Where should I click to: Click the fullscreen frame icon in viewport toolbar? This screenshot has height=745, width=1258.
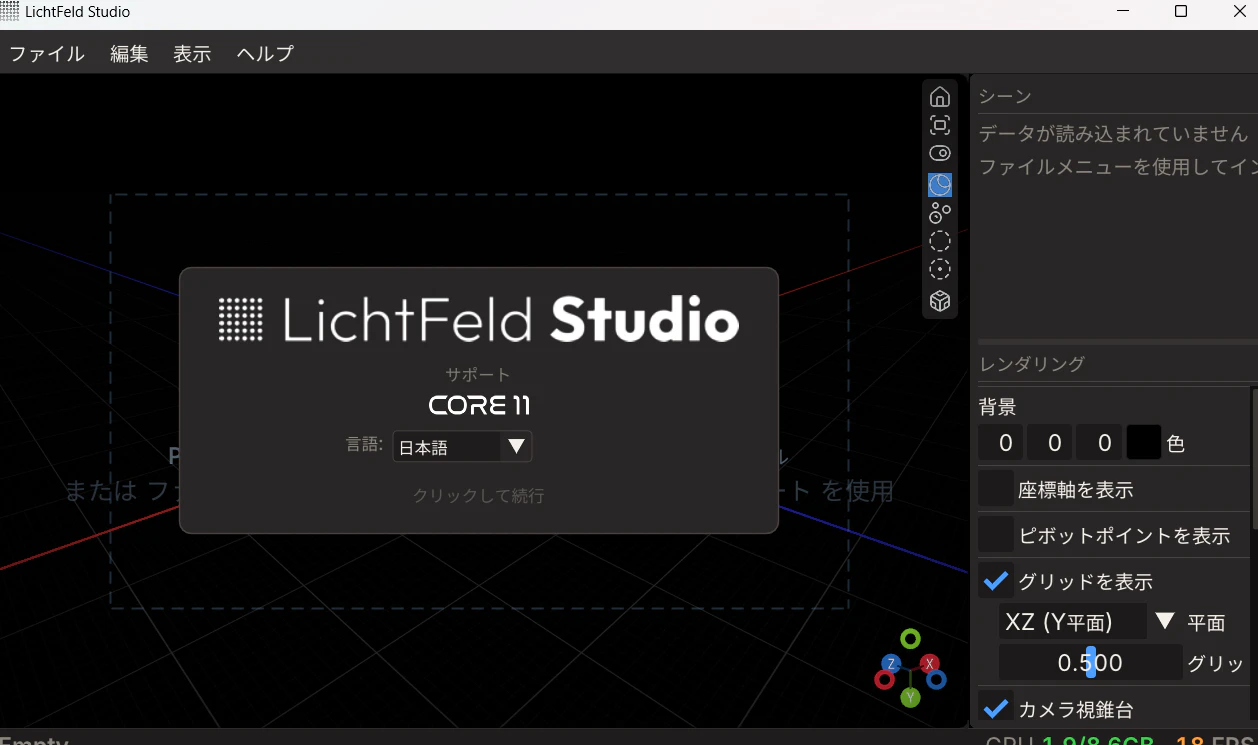pyautogui.click(x=940, y=125)
